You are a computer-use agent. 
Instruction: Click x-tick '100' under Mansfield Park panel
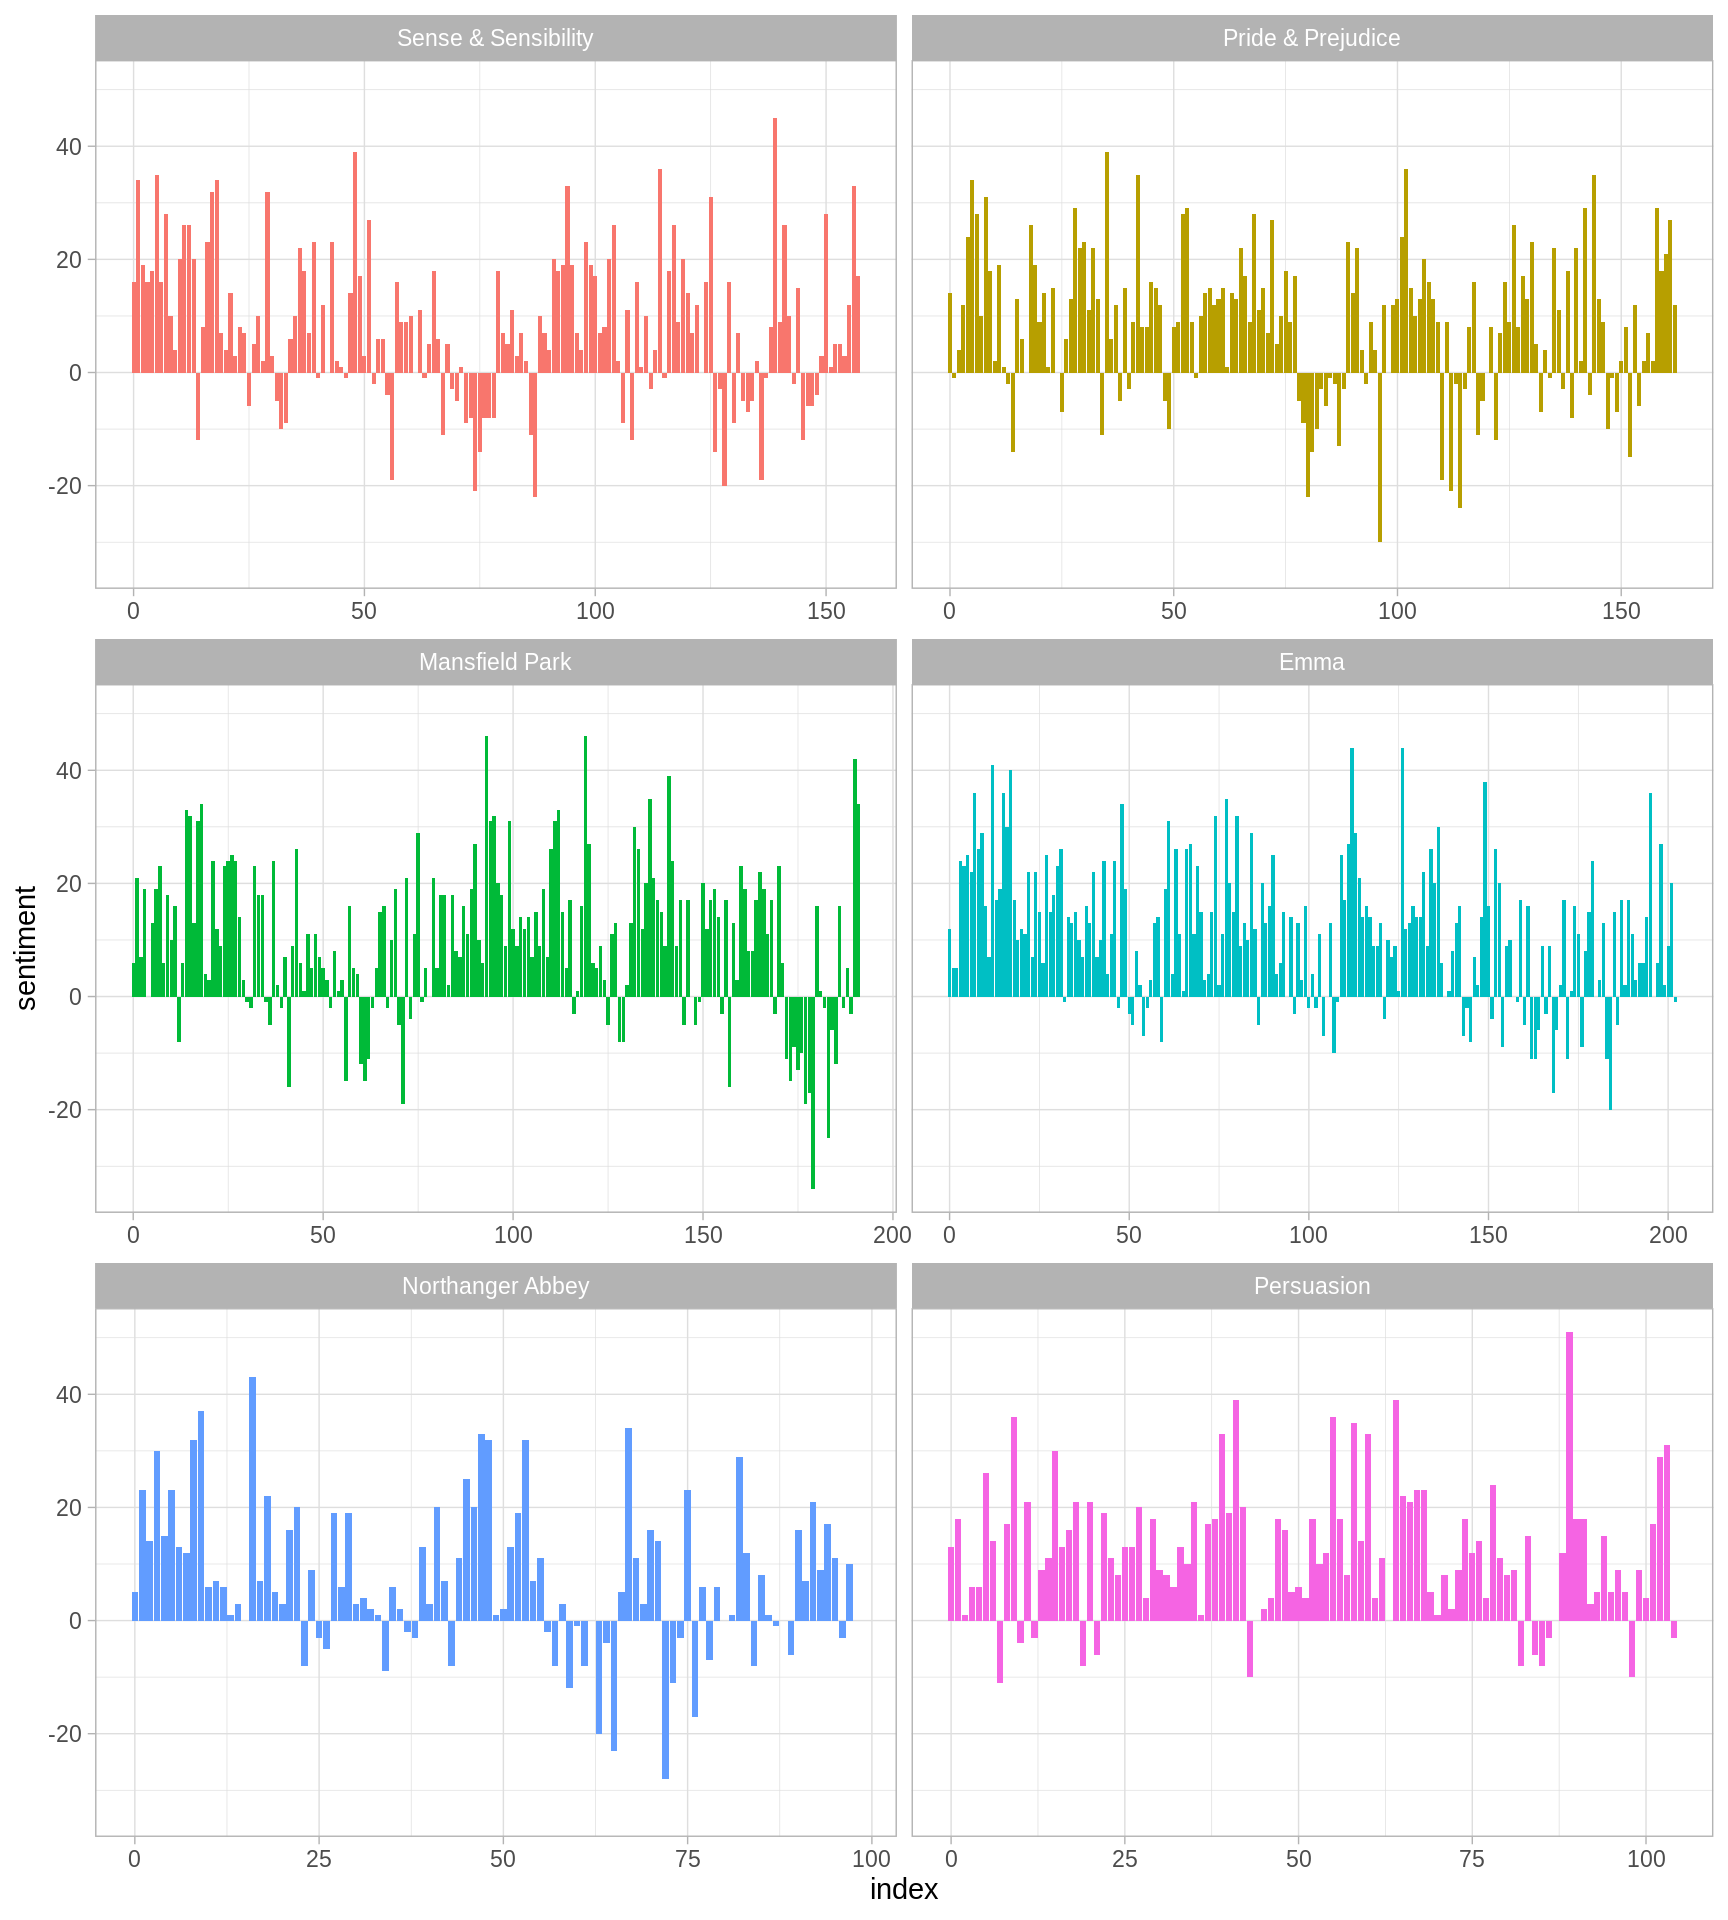tap(513, 1235)
